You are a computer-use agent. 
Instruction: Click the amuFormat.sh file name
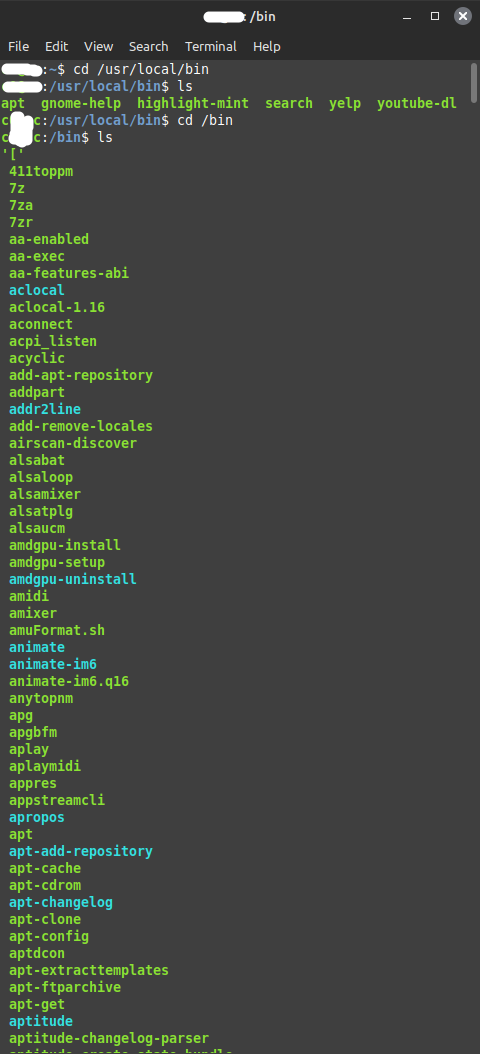(57, 630)
